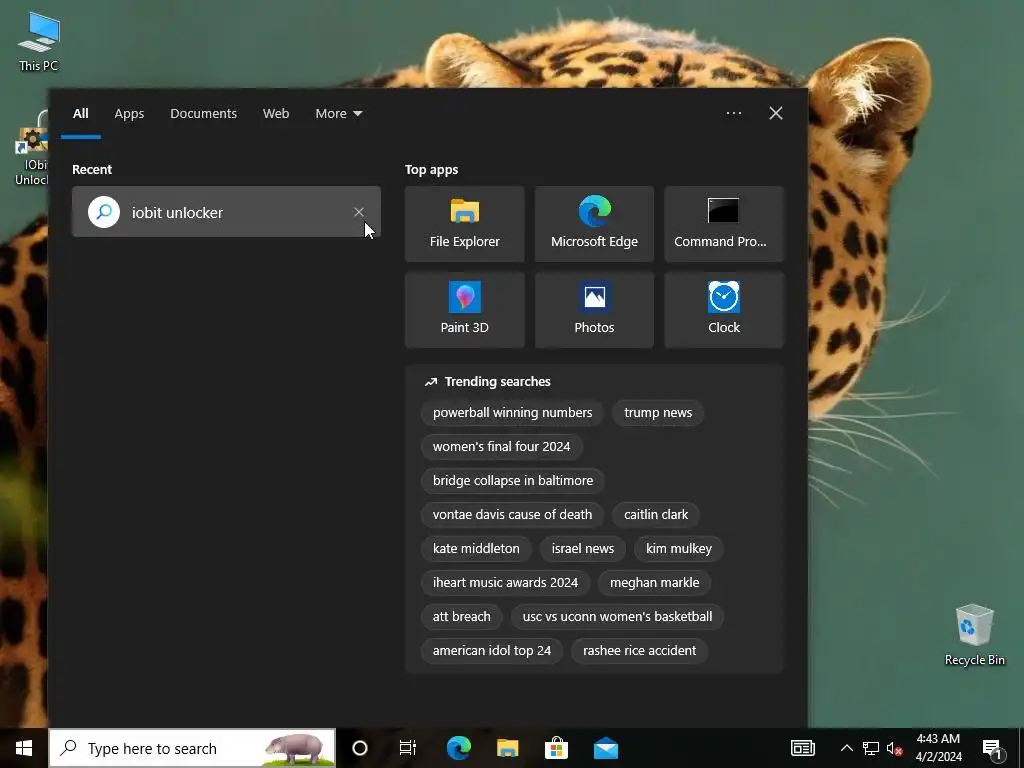Image resolution: width=1024 pixels, height=768 pixels.
Task: Search rashee rice accident chip
Action: coord(639,650)
